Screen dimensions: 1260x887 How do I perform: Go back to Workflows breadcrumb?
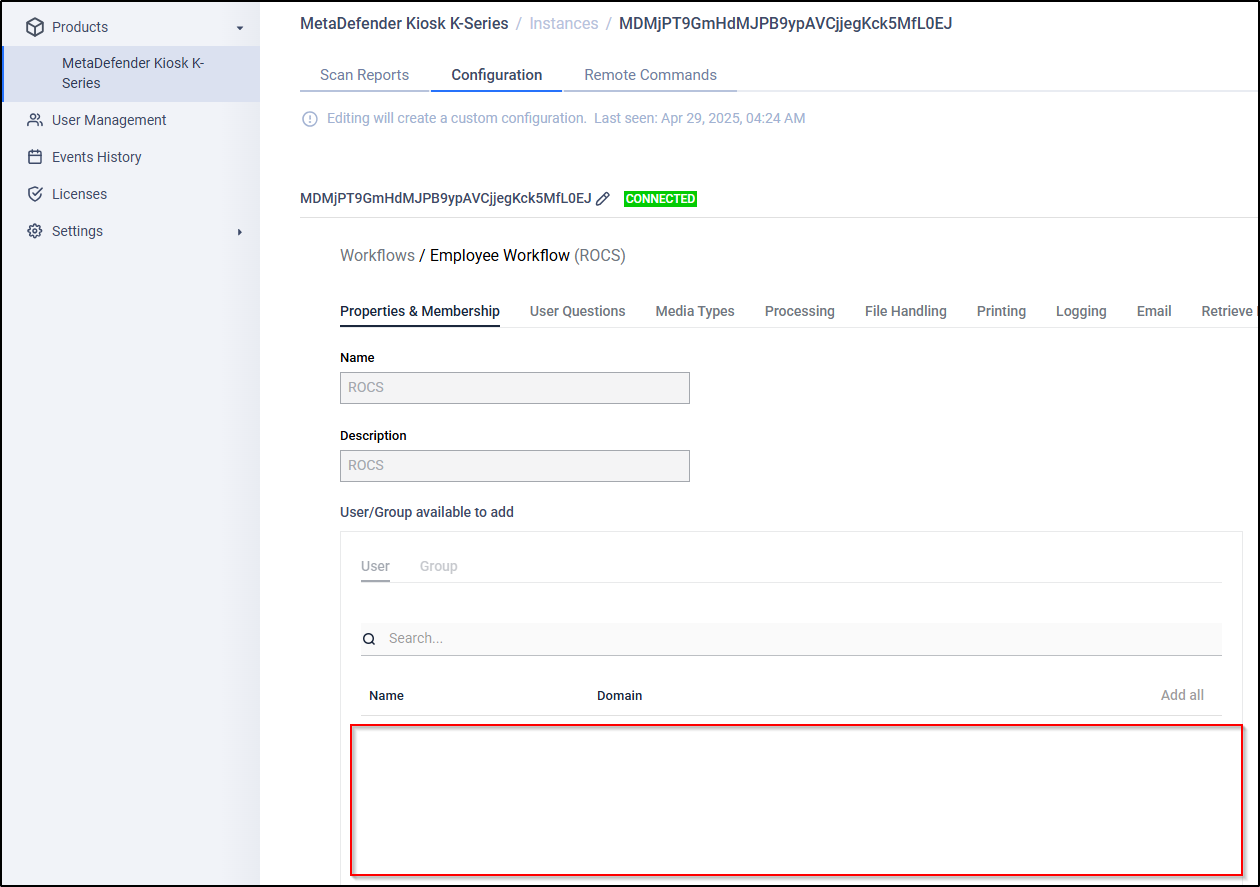[377, 256]
